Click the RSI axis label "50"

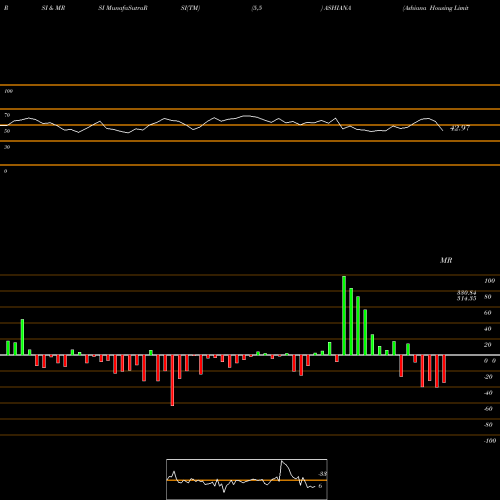[7, 131]
